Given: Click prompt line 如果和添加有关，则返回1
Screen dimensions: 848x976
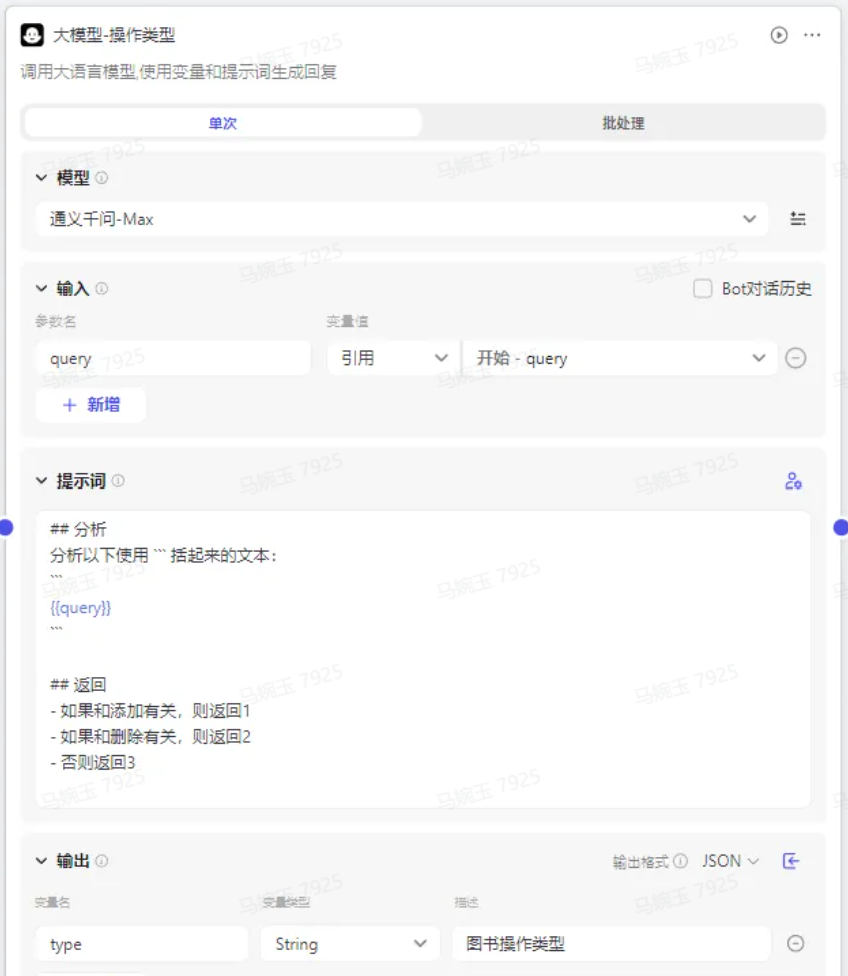Looking at the screenshot, I should pyautogui.click(x=150, y=711).
